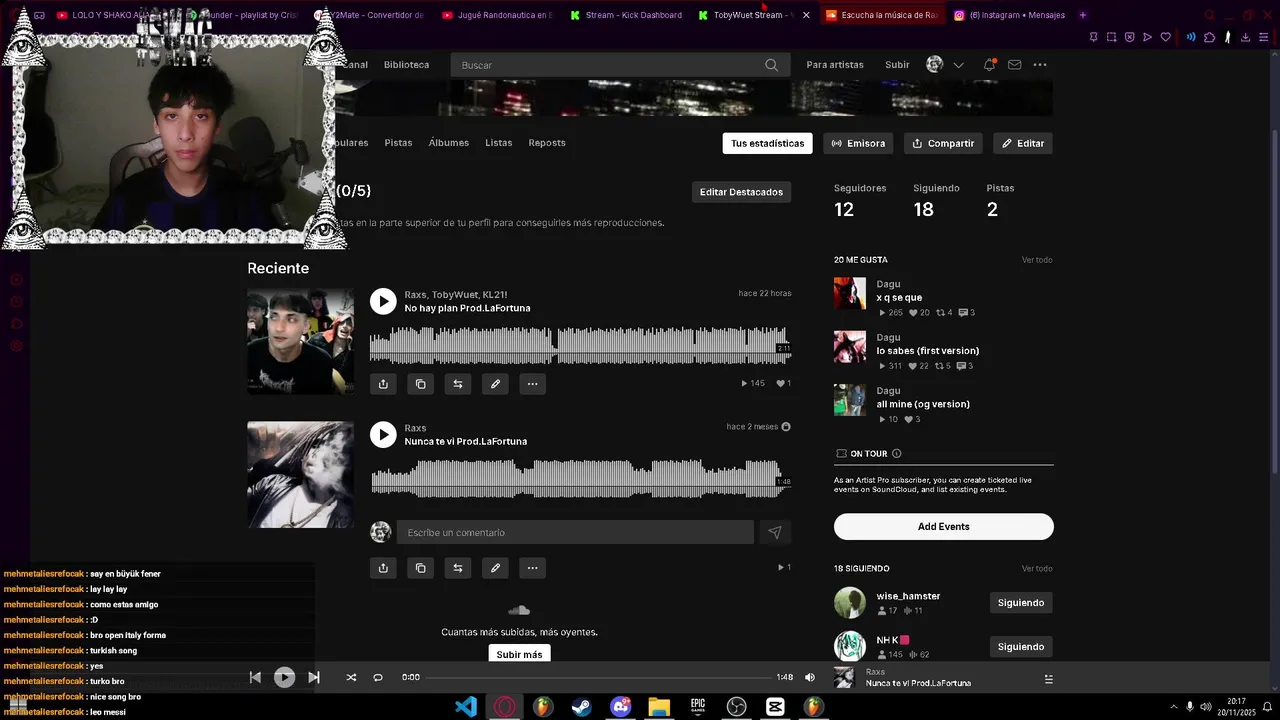This screenshot has width=1280, height=720.
Task: Open liked track x q se que
Action: tap(899, 298)
